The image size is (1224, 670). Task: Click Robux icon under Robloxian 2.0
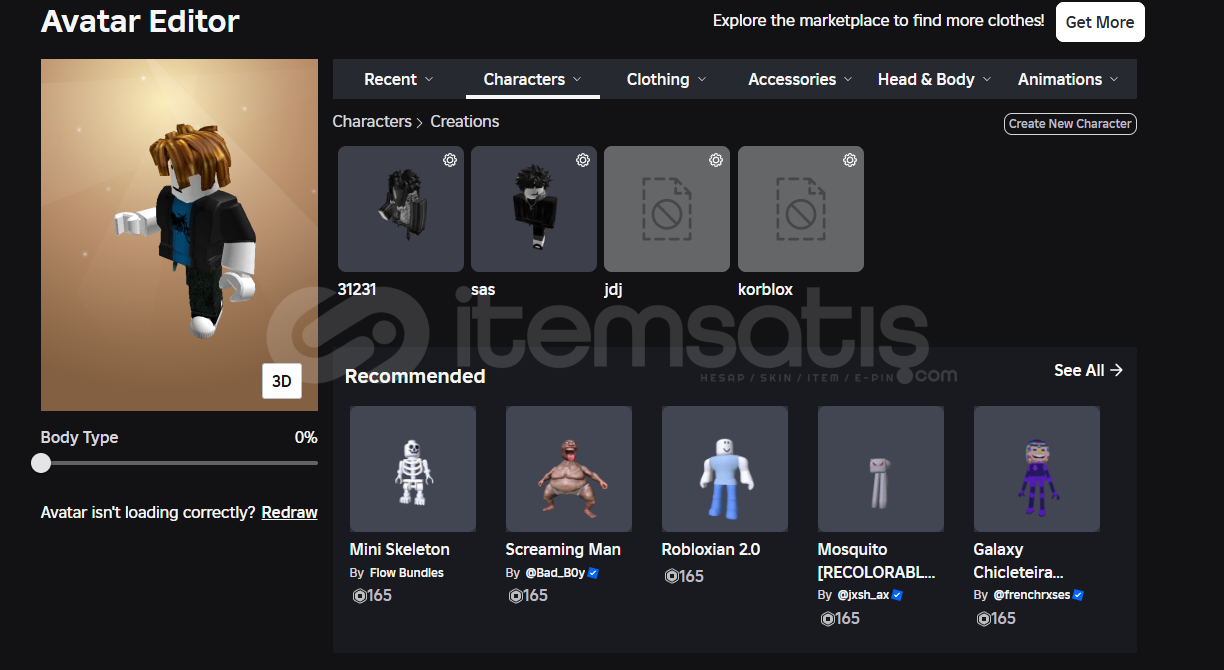[x=671, y=577]
